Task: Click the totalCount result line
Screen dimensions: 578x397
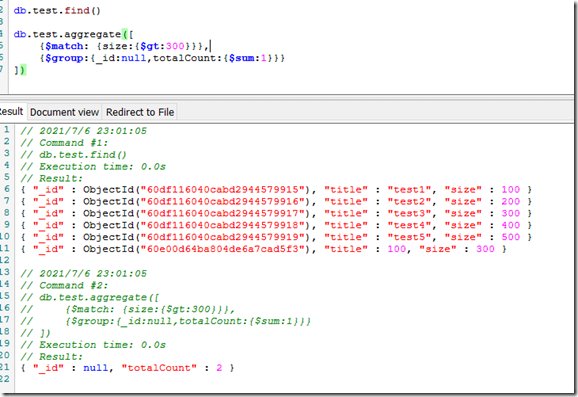Action: coord(127,368)
